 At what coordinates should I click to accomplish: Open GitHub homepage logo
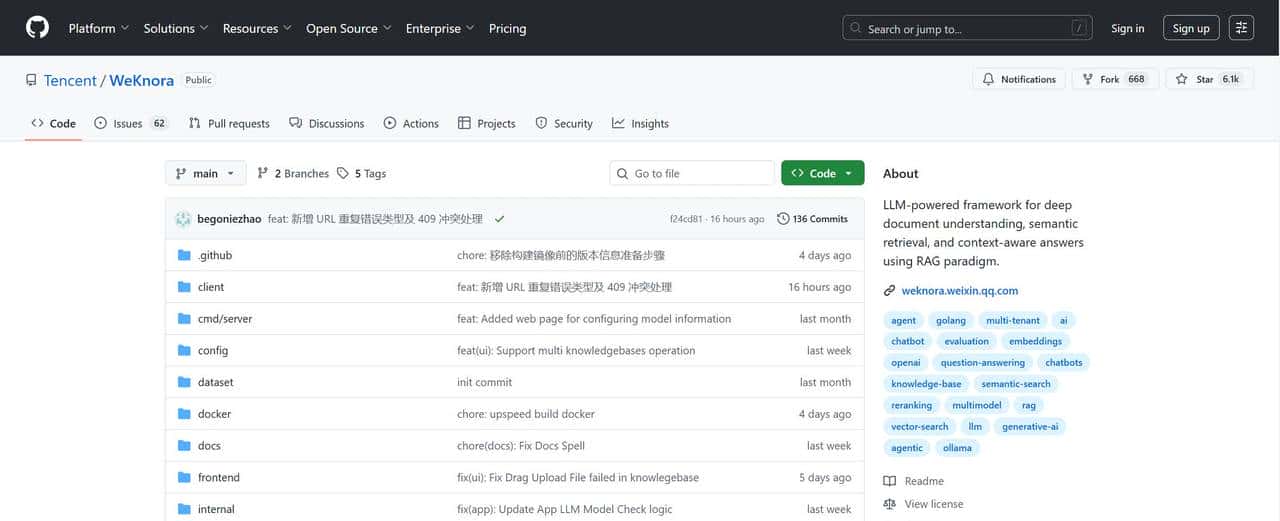click(x=37, y=28)
